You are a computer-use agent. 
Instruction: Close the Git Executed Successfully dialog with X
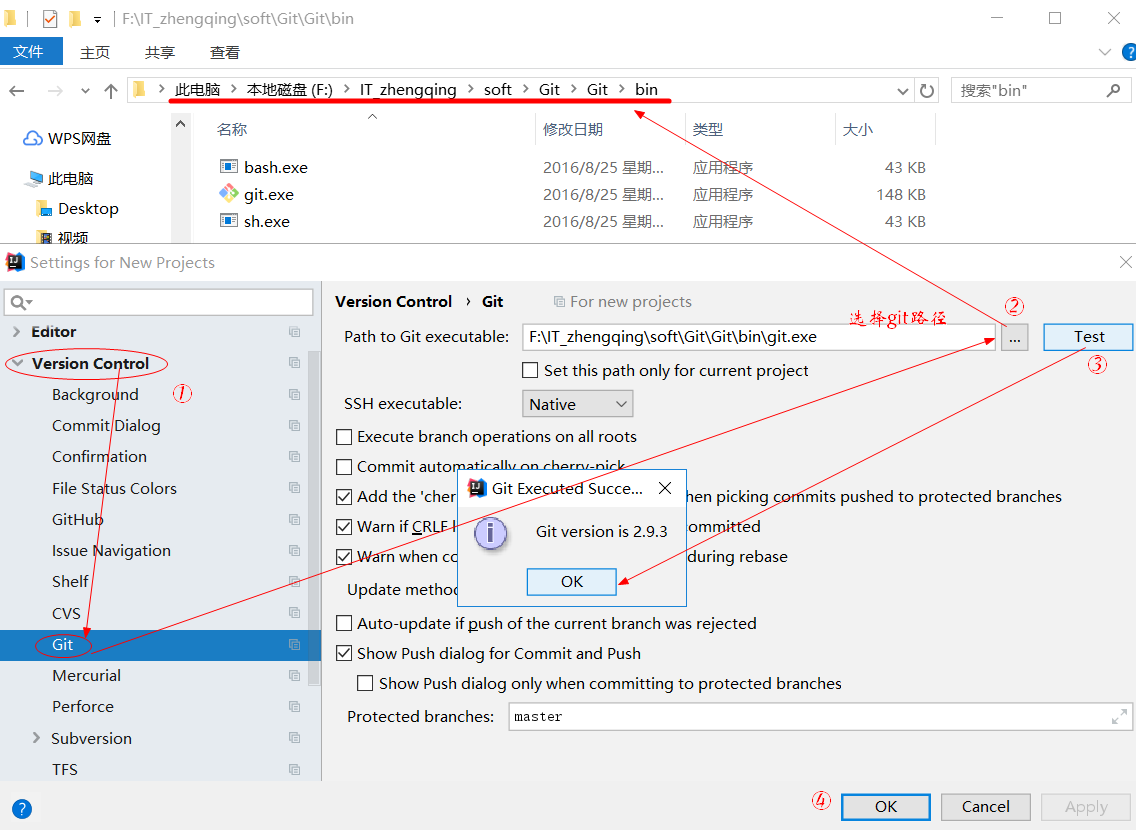(x=665, y=488)
